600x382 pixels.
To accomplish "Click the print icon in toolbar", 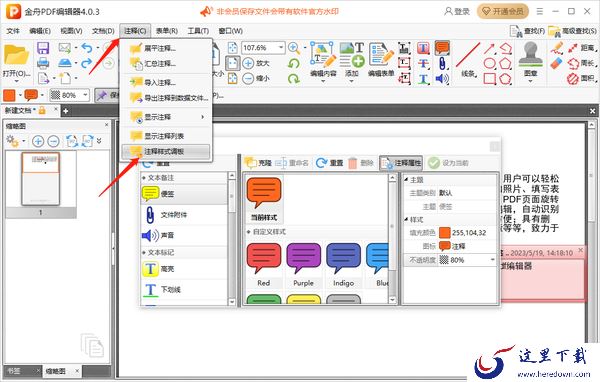I will click(43, 63).
